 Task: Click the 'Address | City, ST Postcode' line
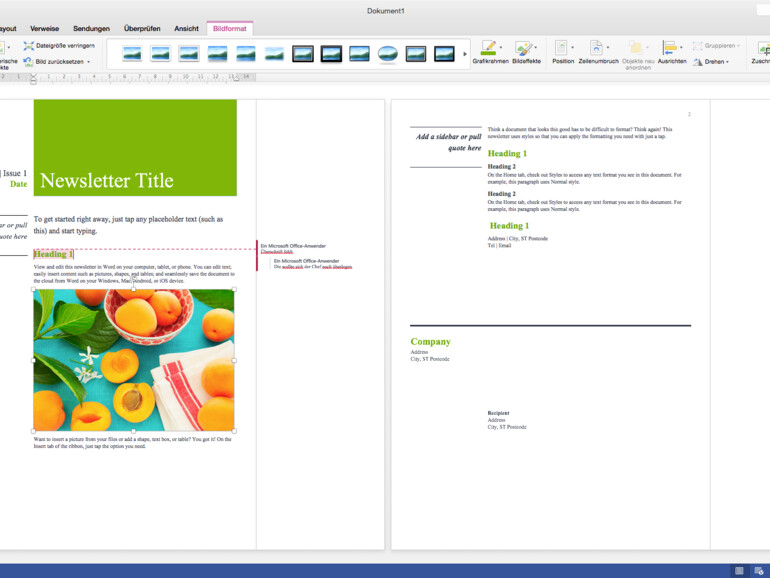tap(518, 239)
